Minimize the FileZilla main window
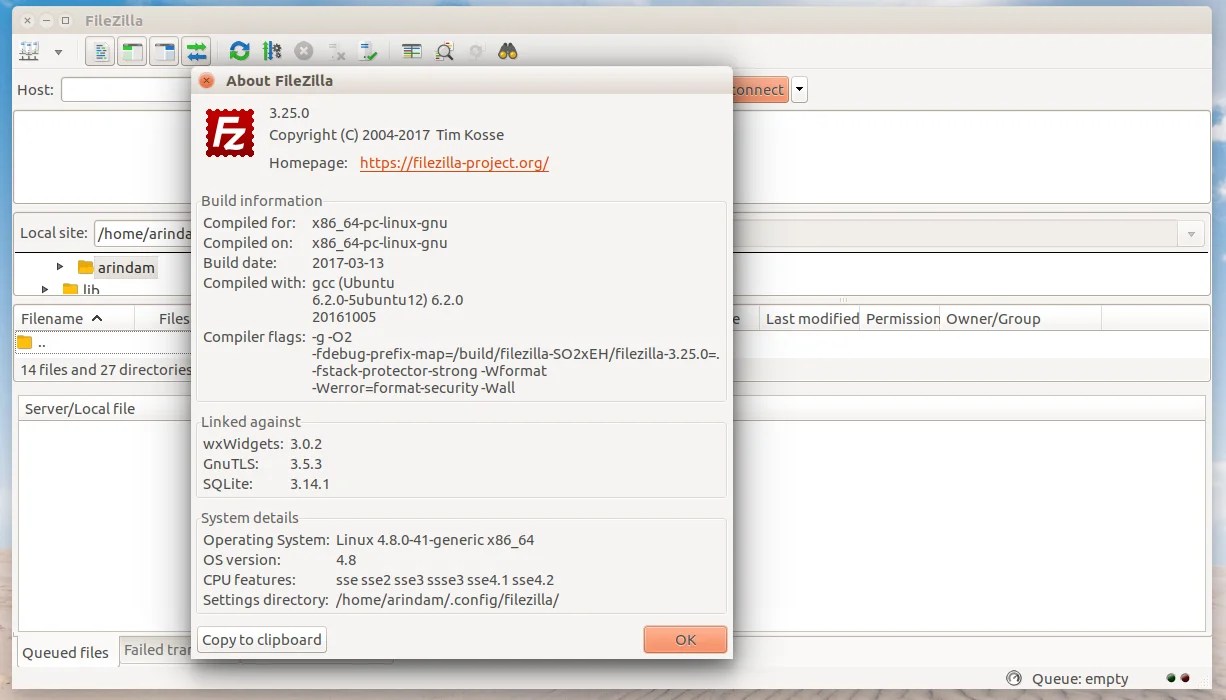This screenshot has width=1226, height=700. (x=46, y=20)
